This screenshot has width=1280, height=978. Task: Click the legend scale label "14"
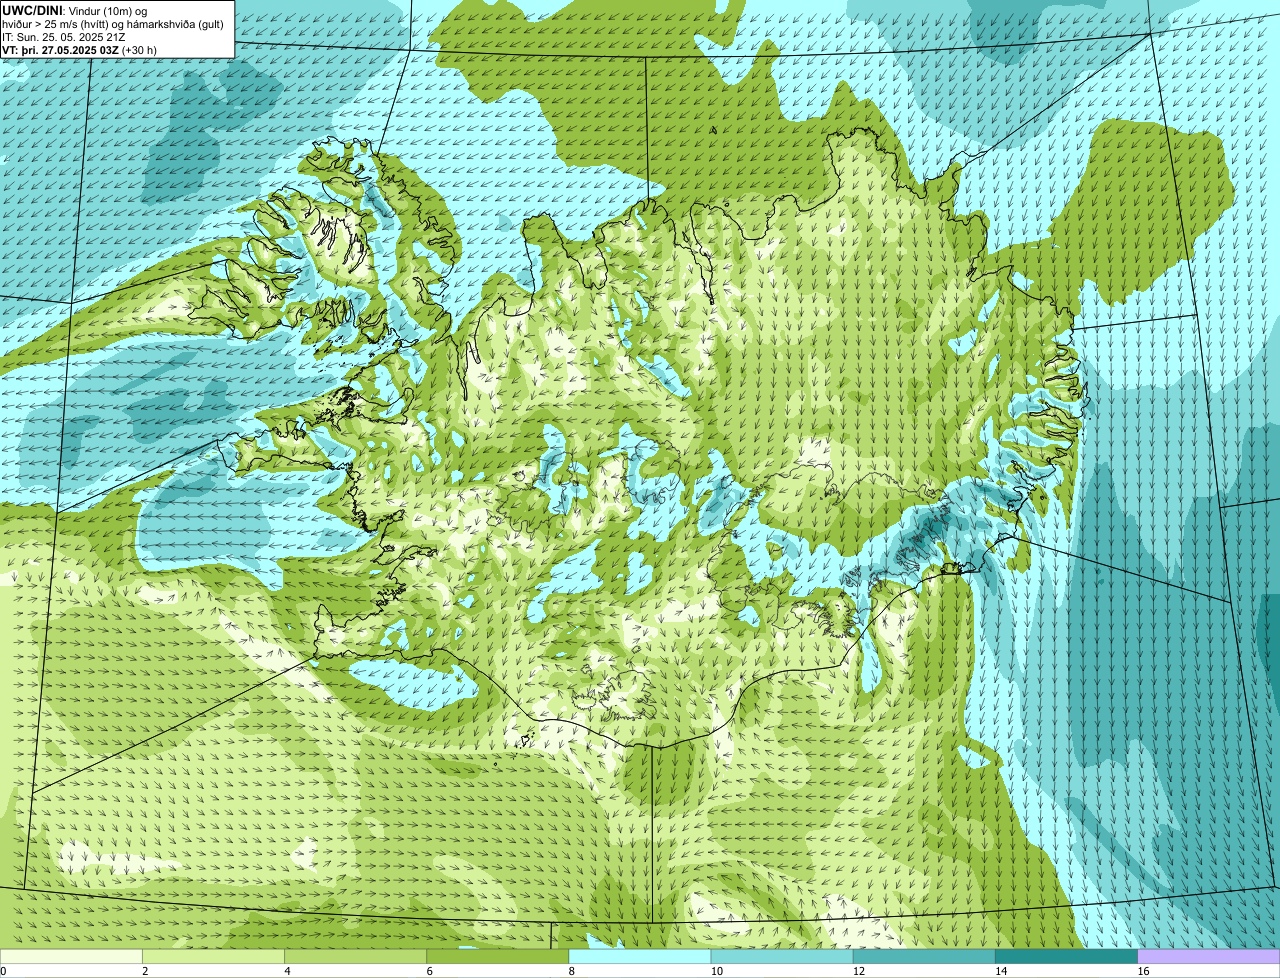point(1000,971)
